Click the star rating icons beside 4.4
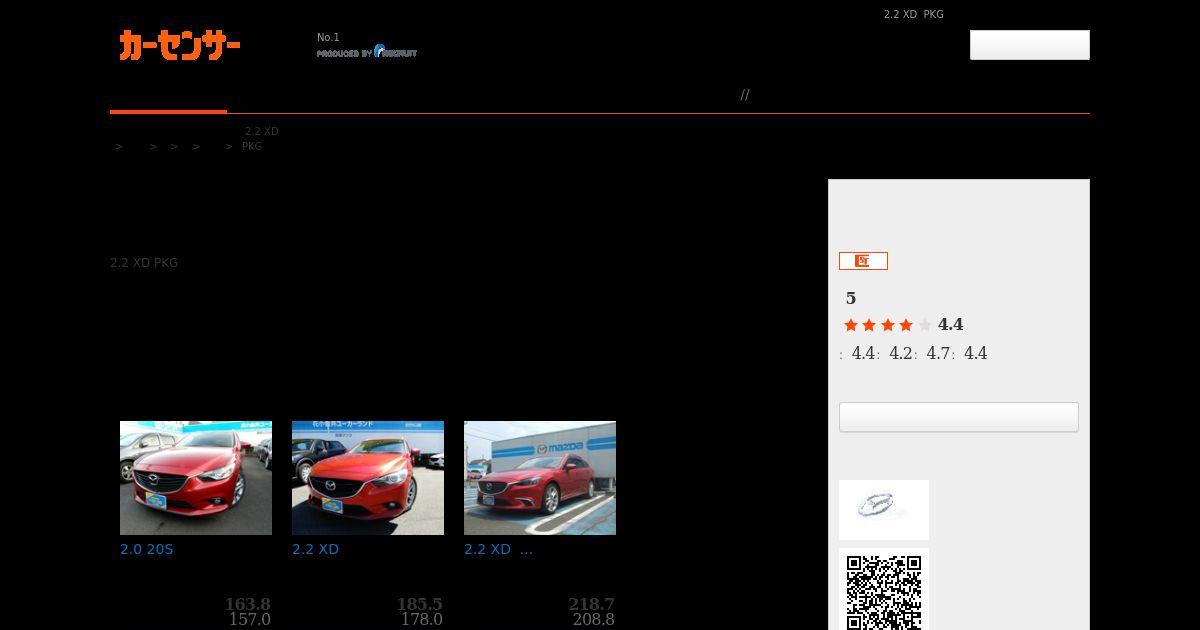This screenshot has height=630, width=1200. [888, 325]
